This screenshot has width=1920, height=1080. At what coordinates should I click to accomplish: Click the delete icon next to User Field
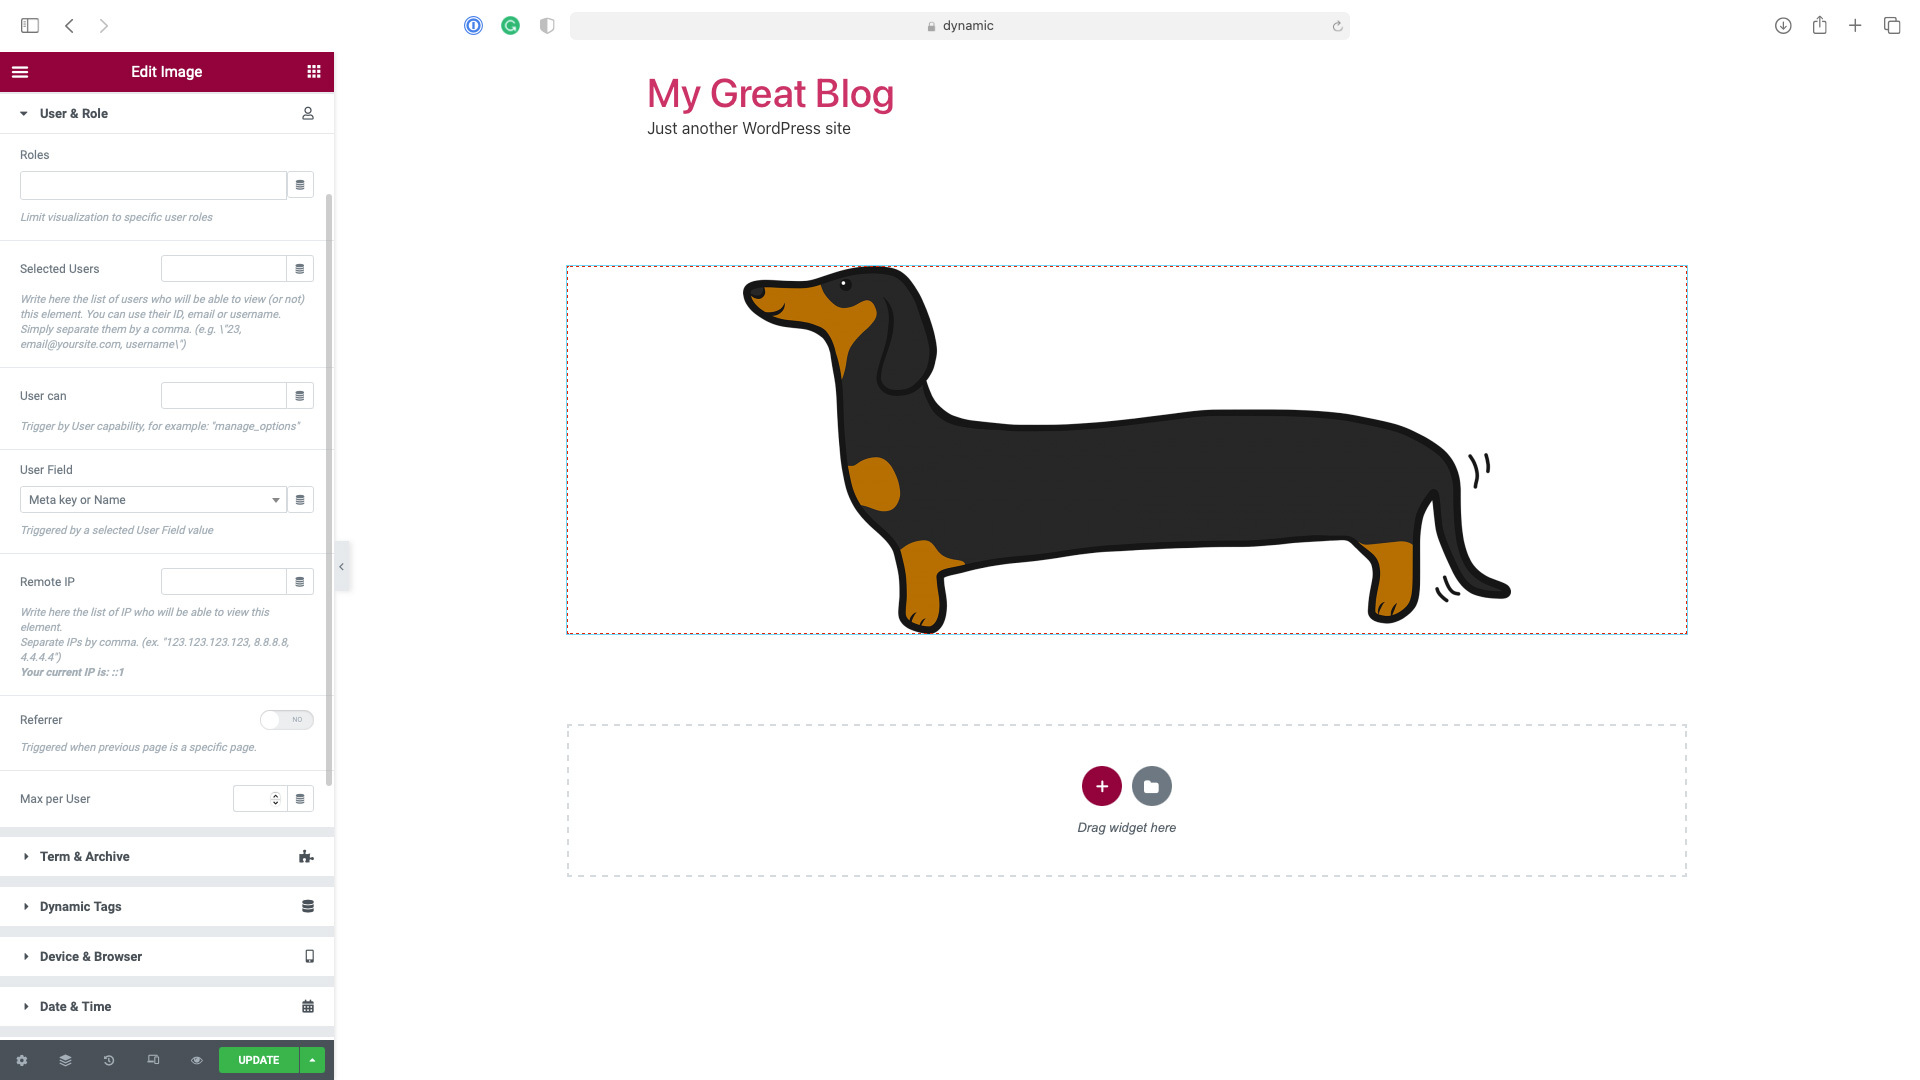coord(299,498)
